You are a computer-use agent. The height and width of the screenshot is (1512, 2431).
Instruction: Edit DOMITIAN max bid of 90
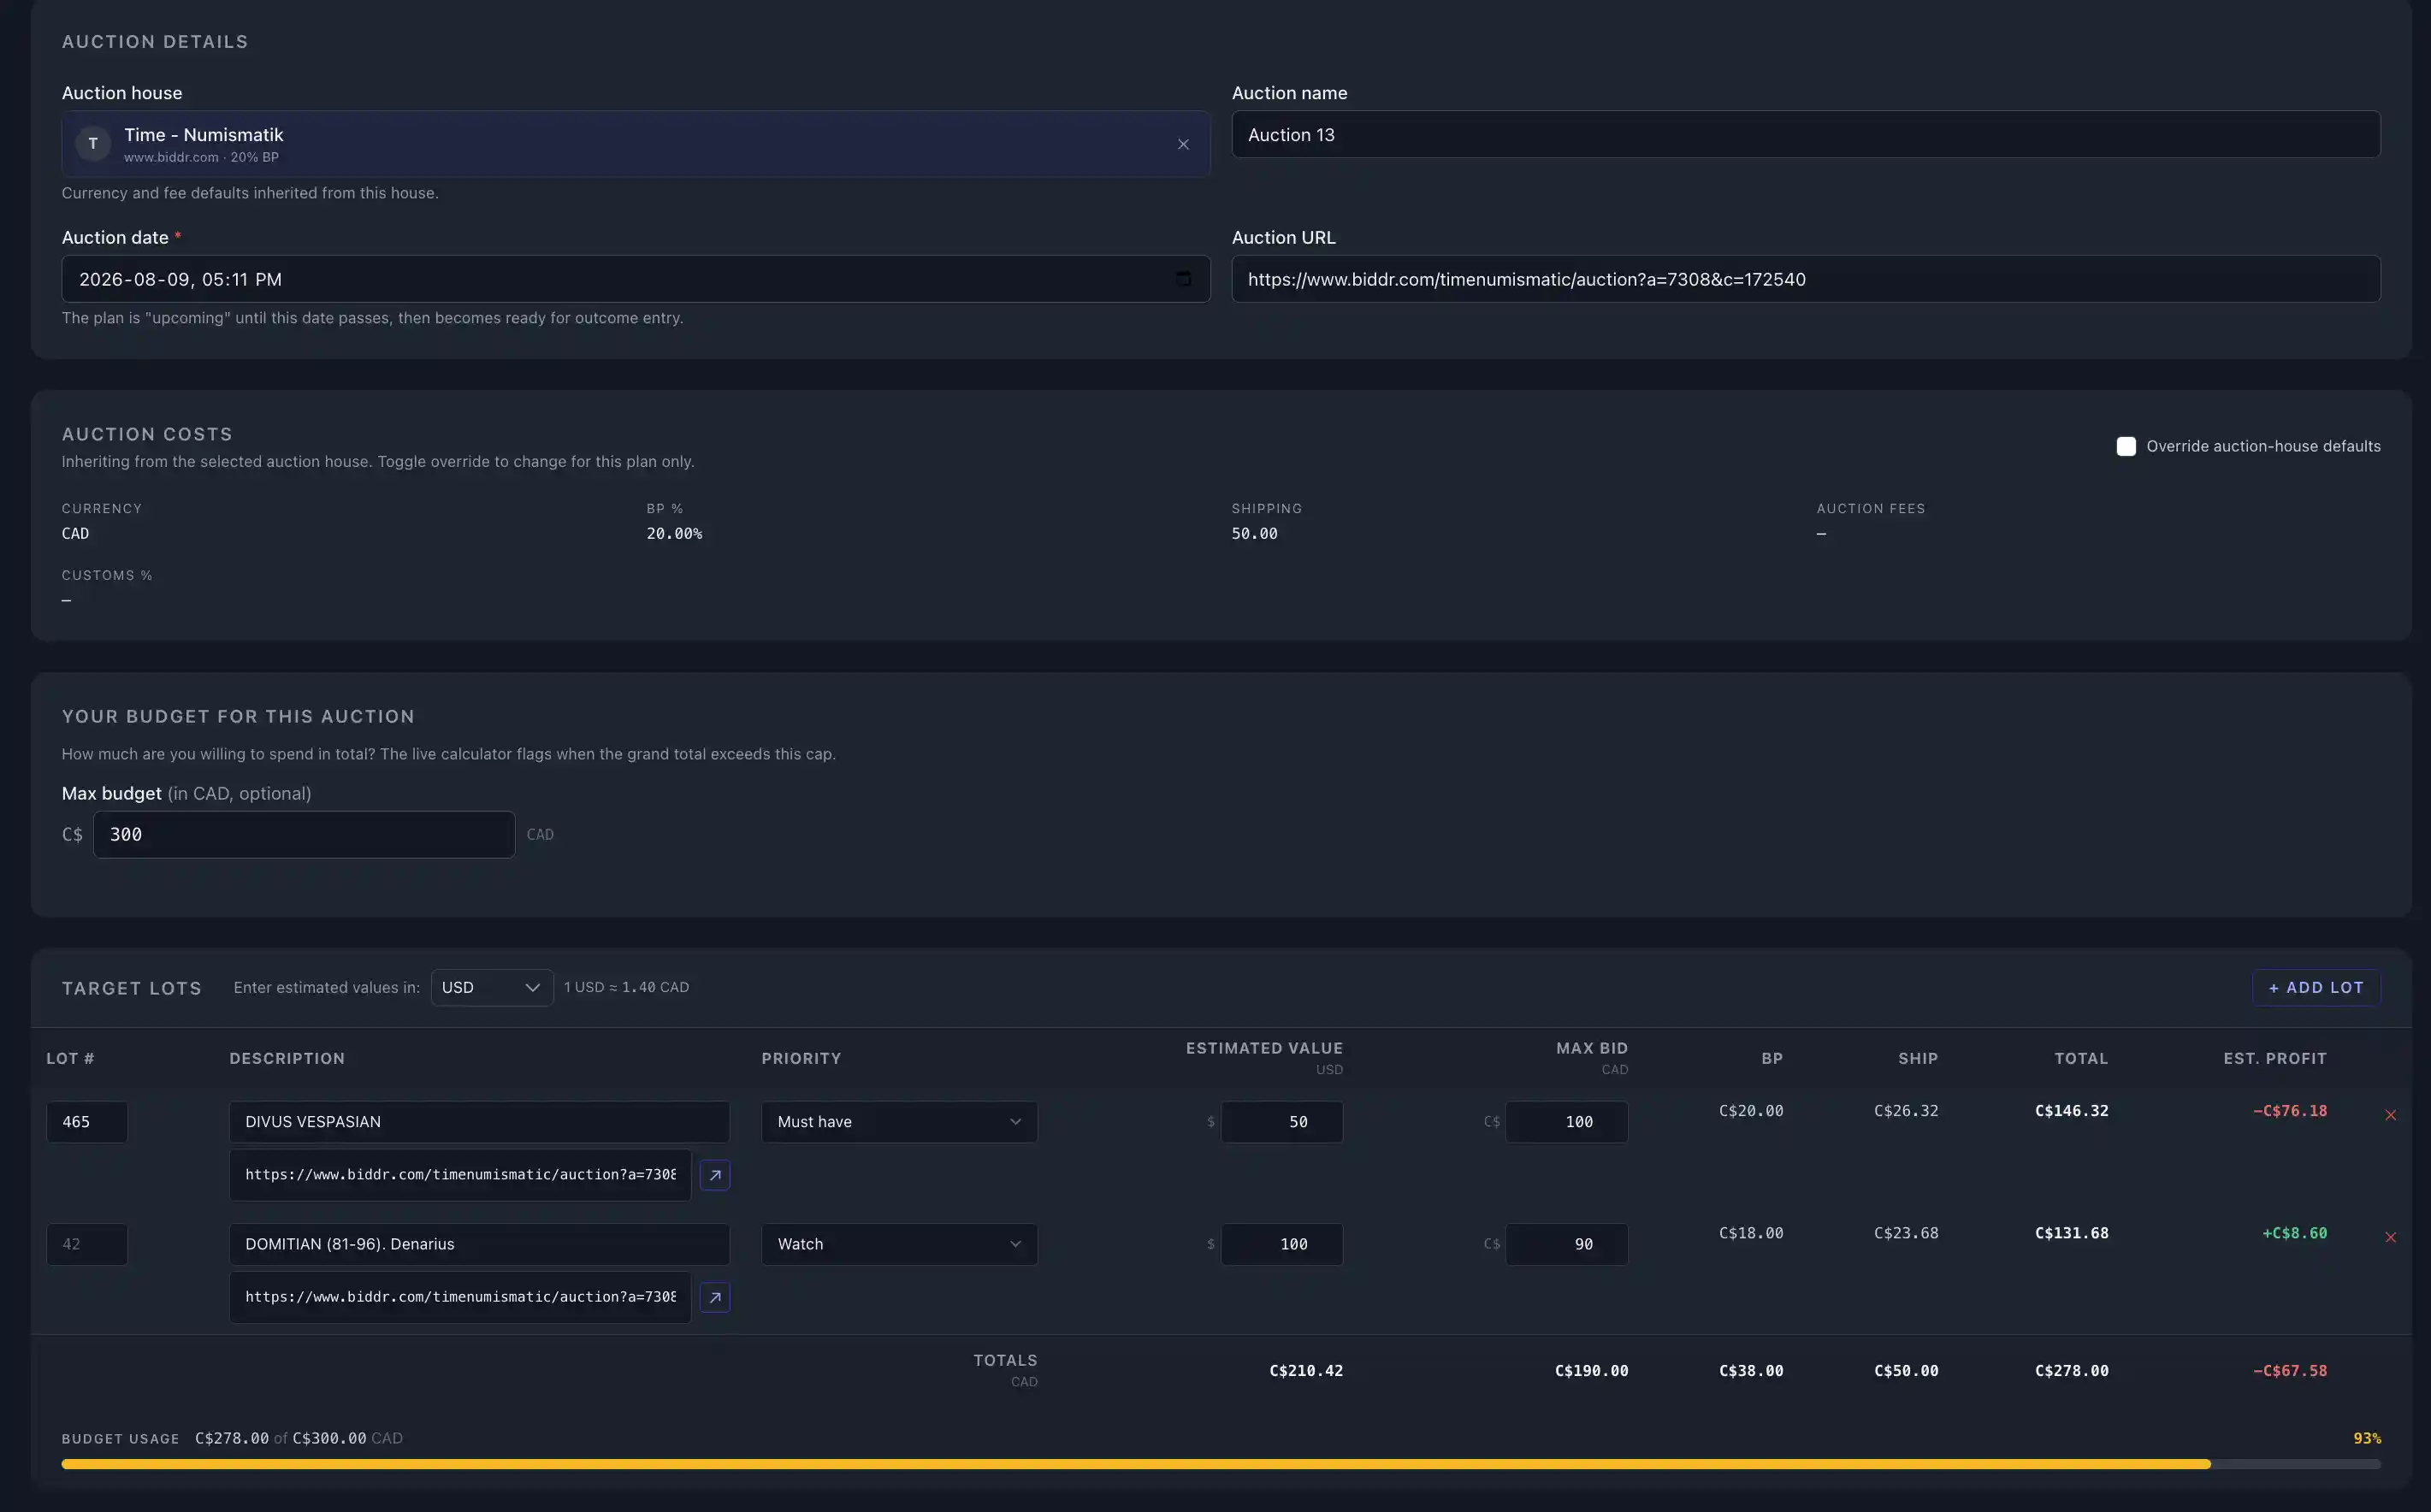coord(1567,1244)
